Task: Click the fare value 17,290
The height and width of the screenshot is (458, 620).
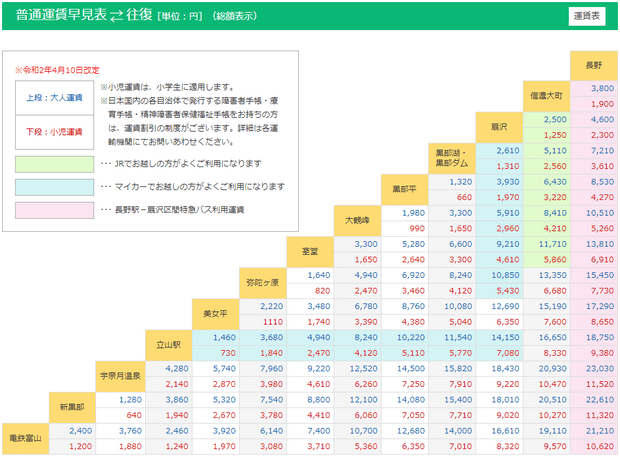Action: coord(600,307)
